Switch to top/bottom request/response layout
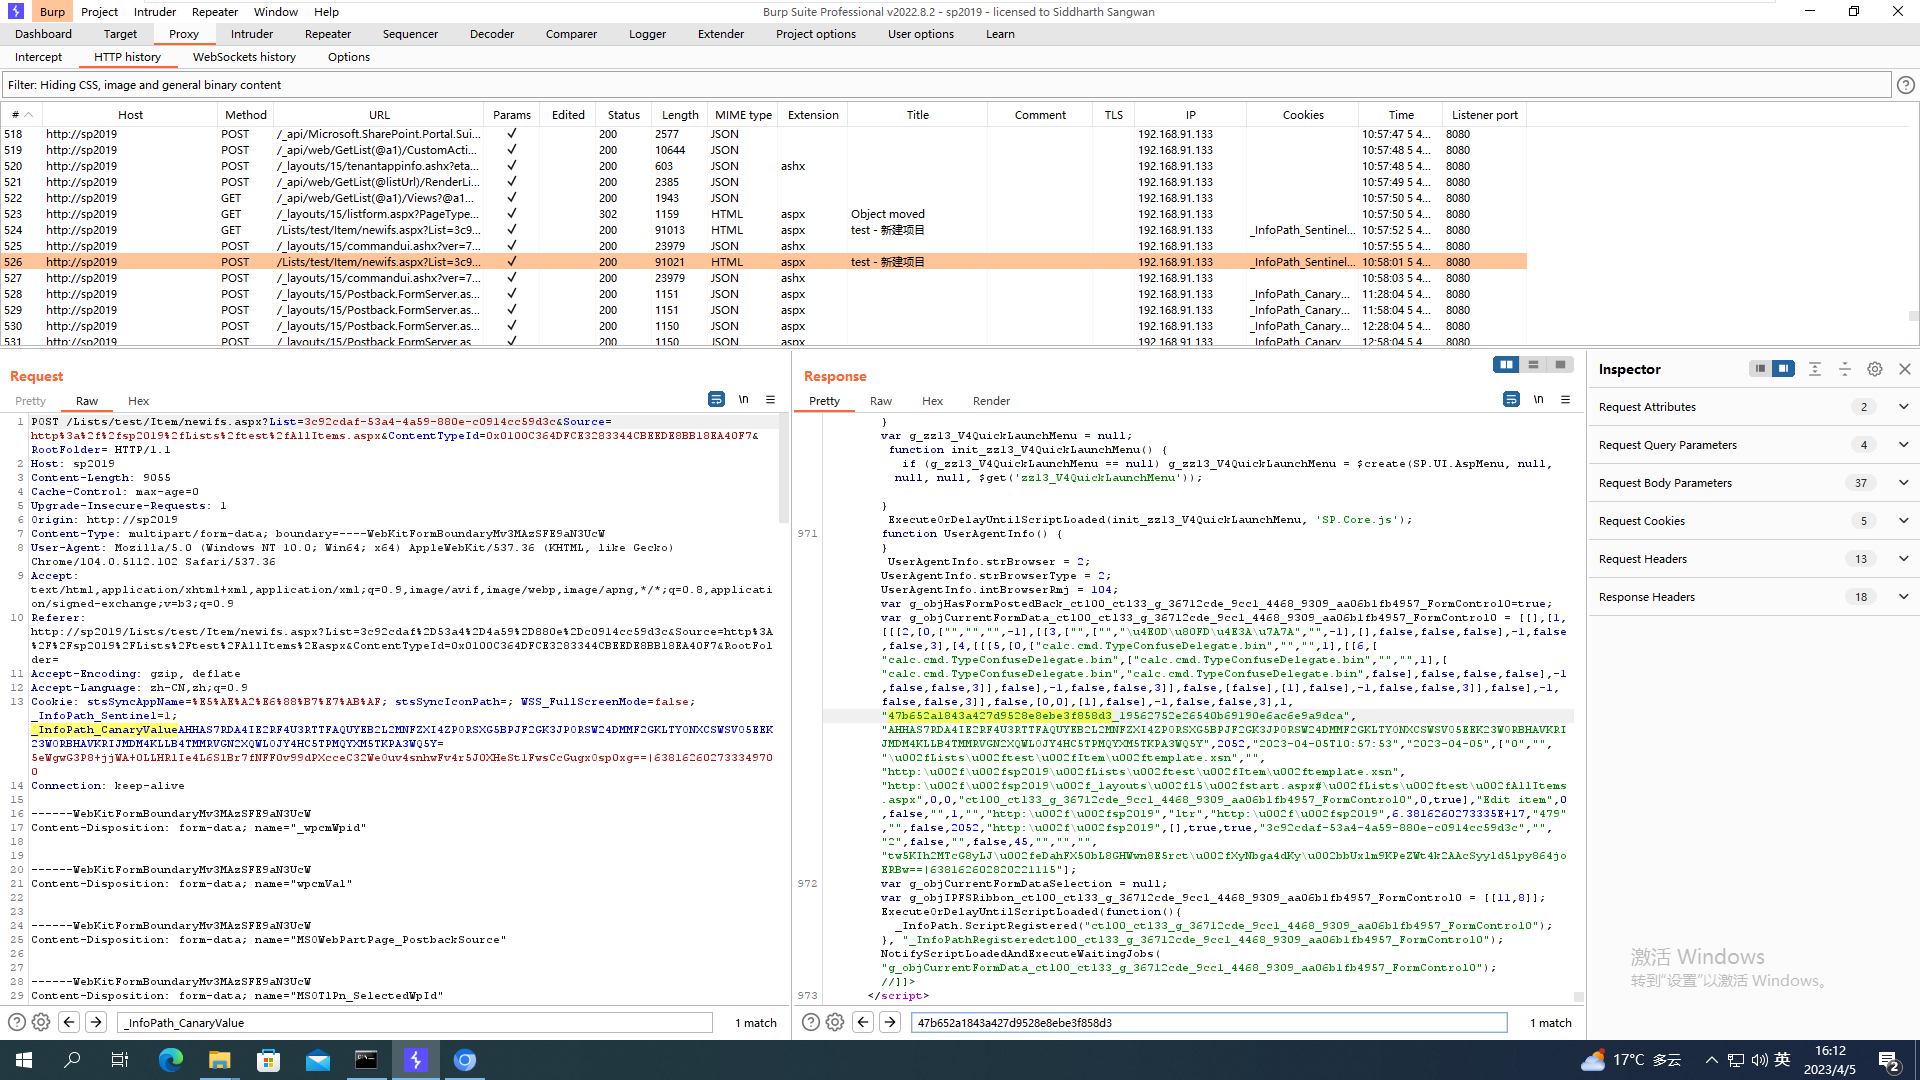 tap(1533, 365)
